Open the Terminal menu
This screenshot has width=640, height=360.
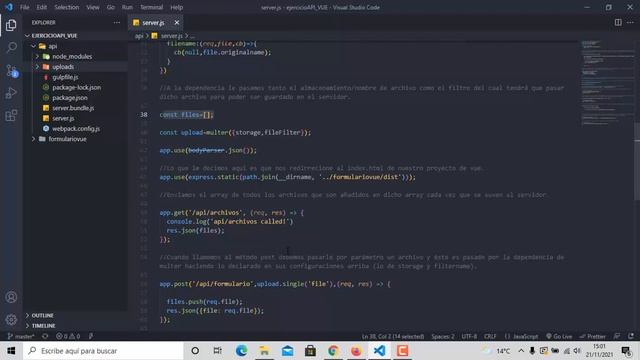(151, 7)
